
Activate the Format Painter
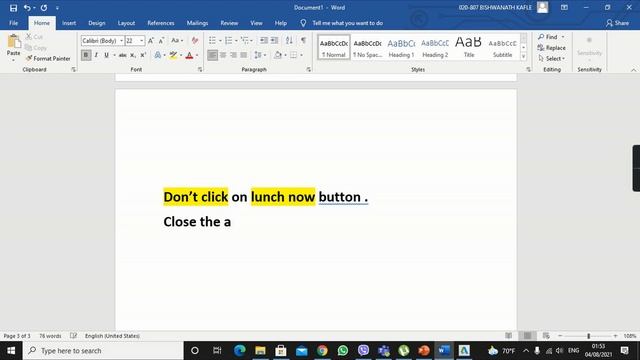tap(48, 59)
